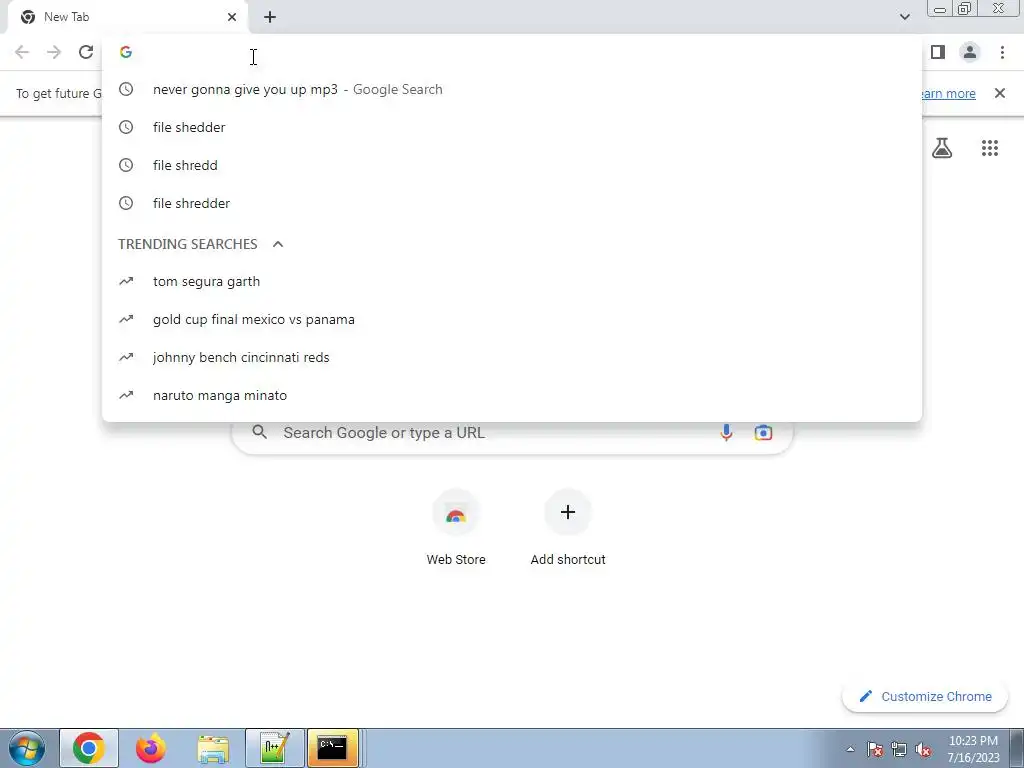Viewport: 1024px width, 768px height.
Task: Open the Google apps grid icon
Action: pos(990,148)
